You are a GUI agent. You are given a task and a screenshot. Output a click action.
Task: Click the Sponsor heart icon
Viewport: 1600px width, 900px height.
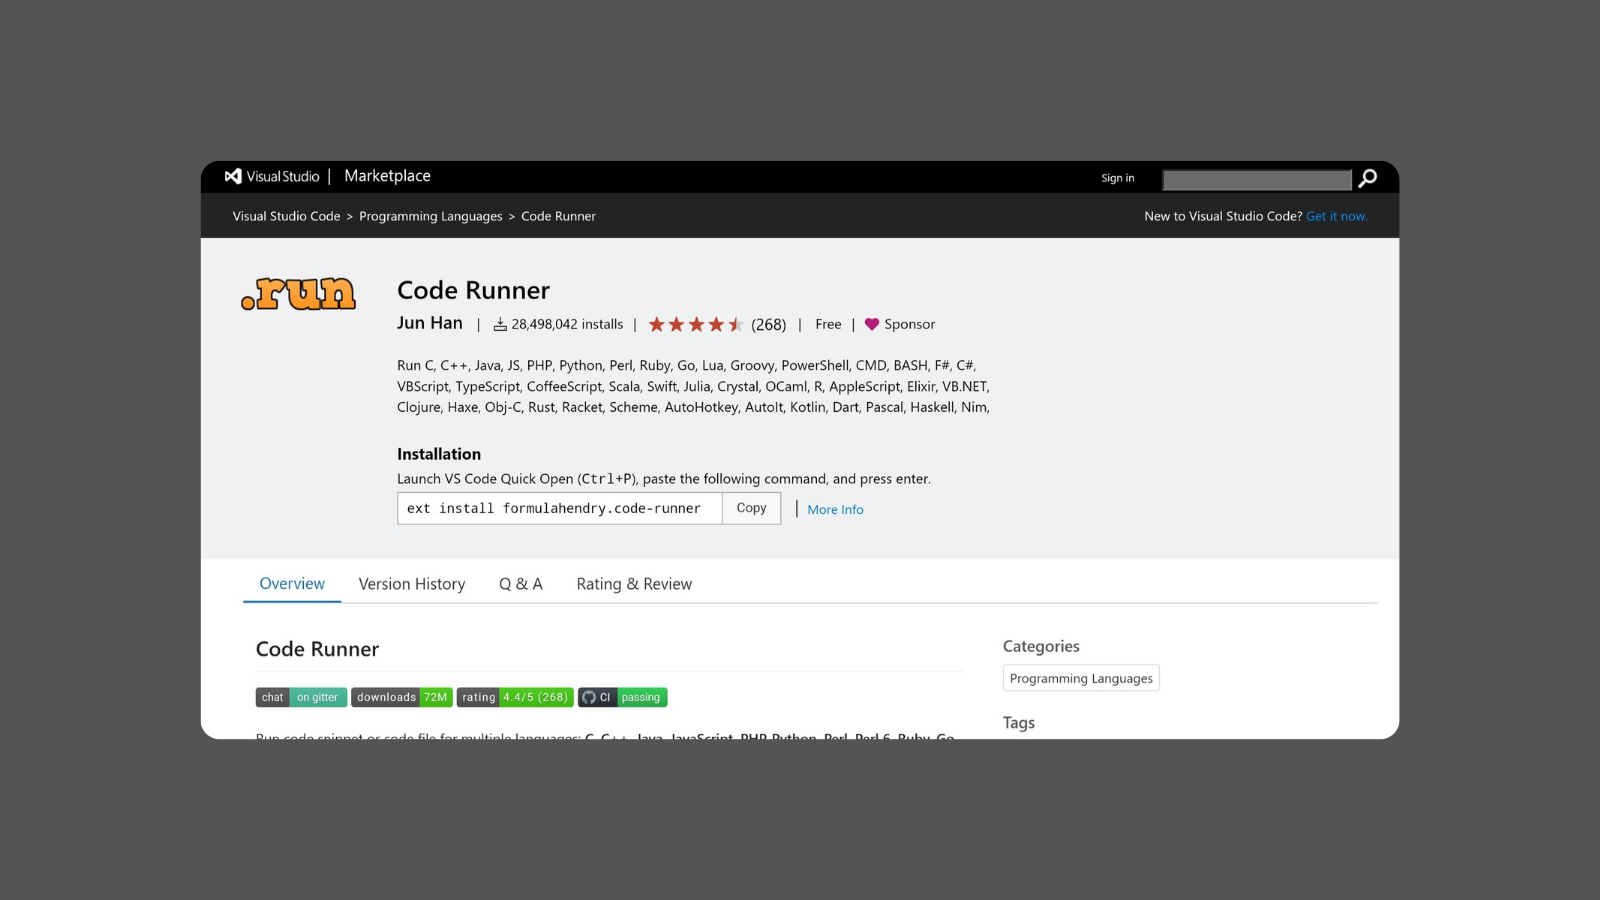point(872,324)
